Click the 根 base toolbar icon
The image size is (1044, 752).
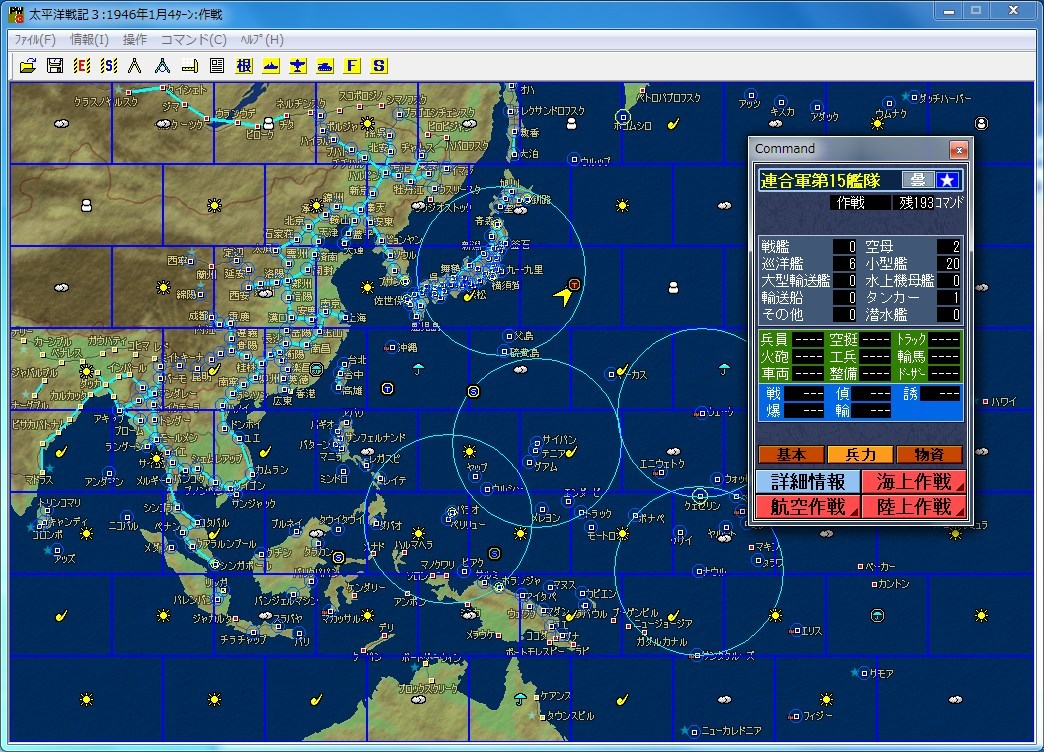244,65
